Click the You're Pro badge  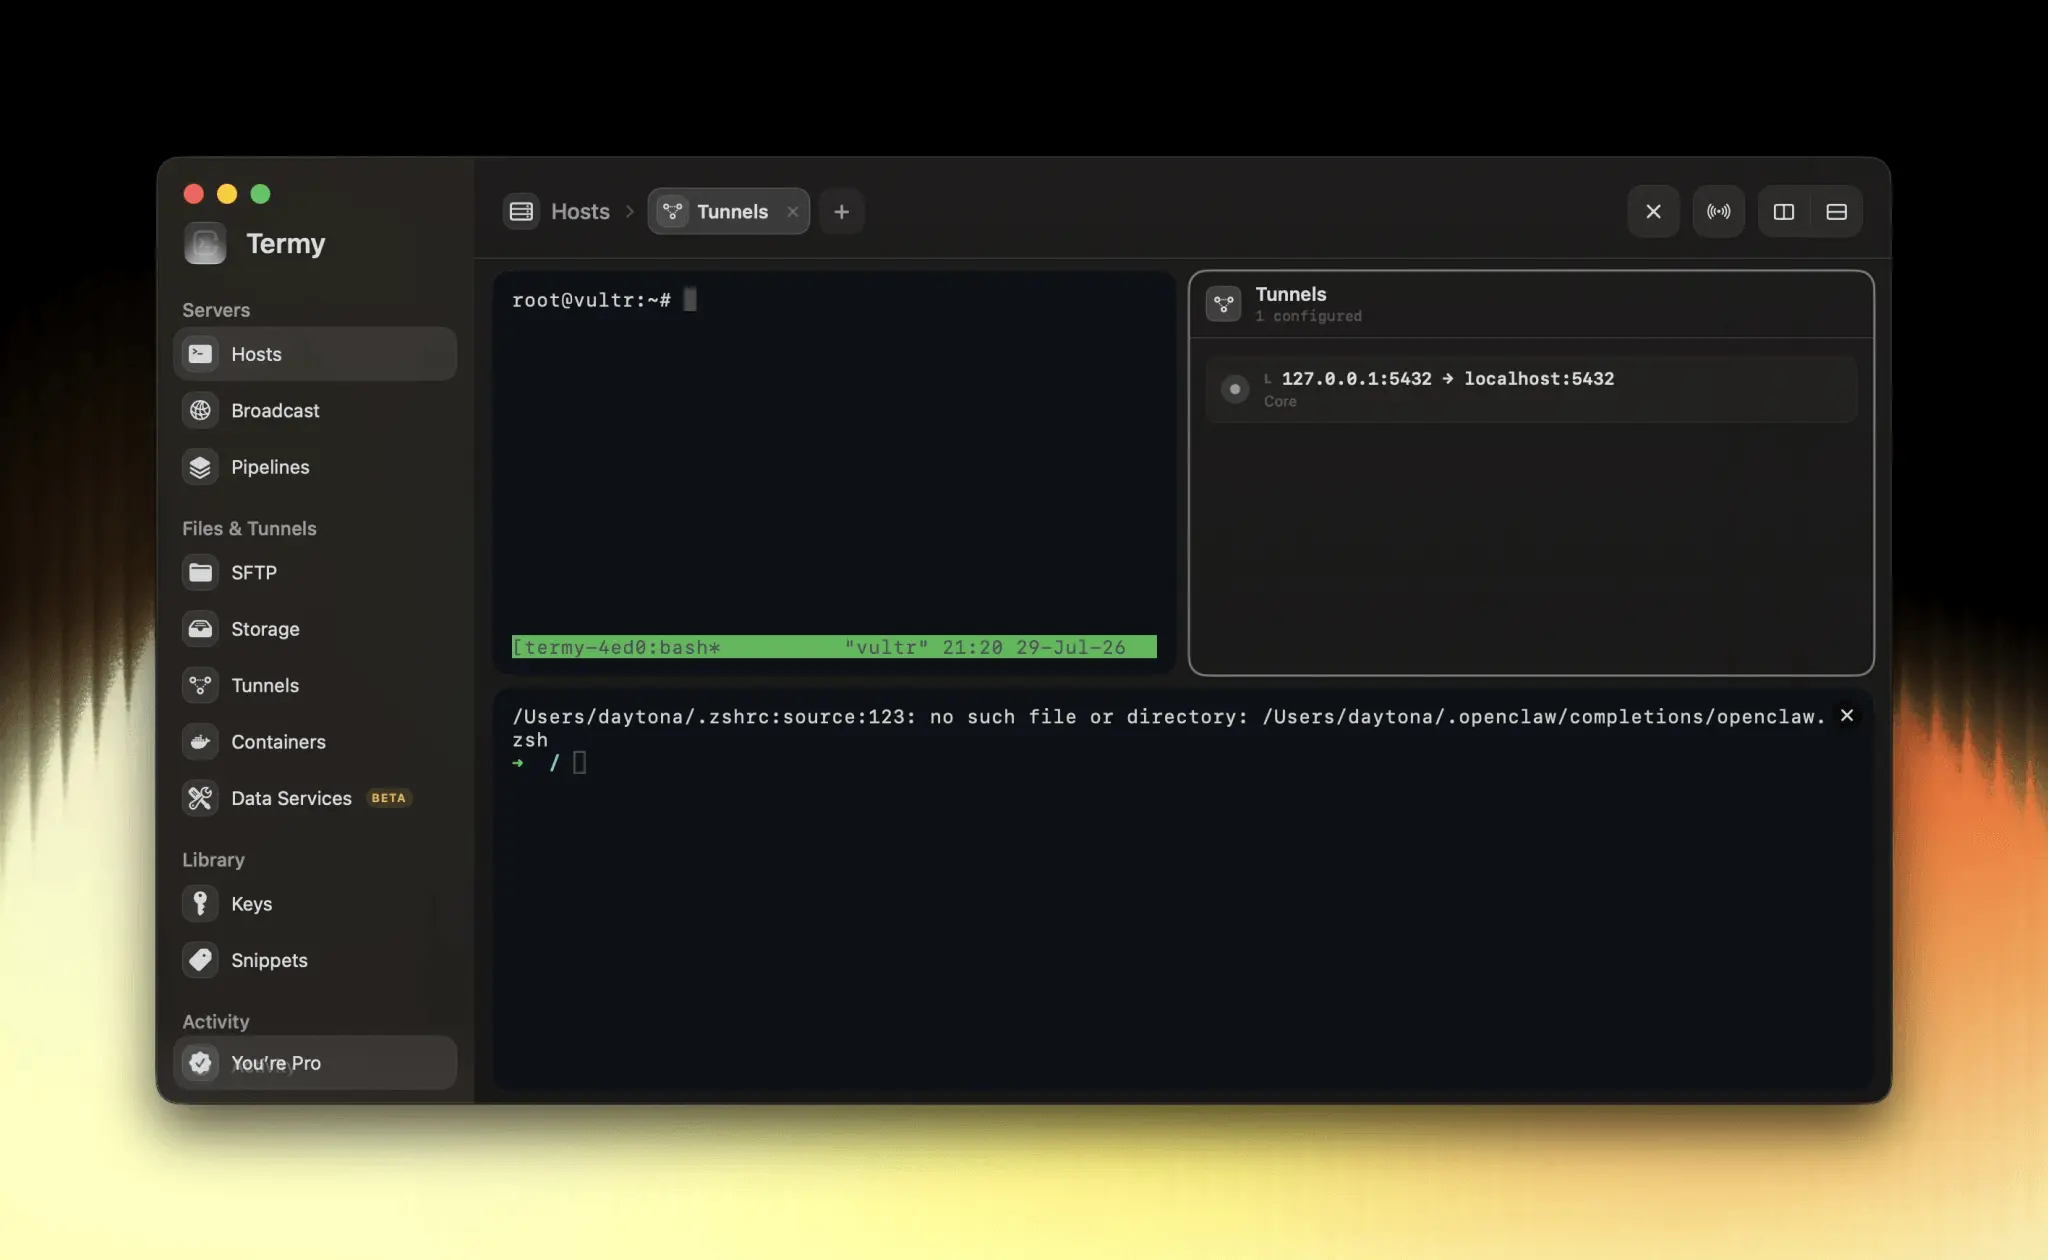314,1063
